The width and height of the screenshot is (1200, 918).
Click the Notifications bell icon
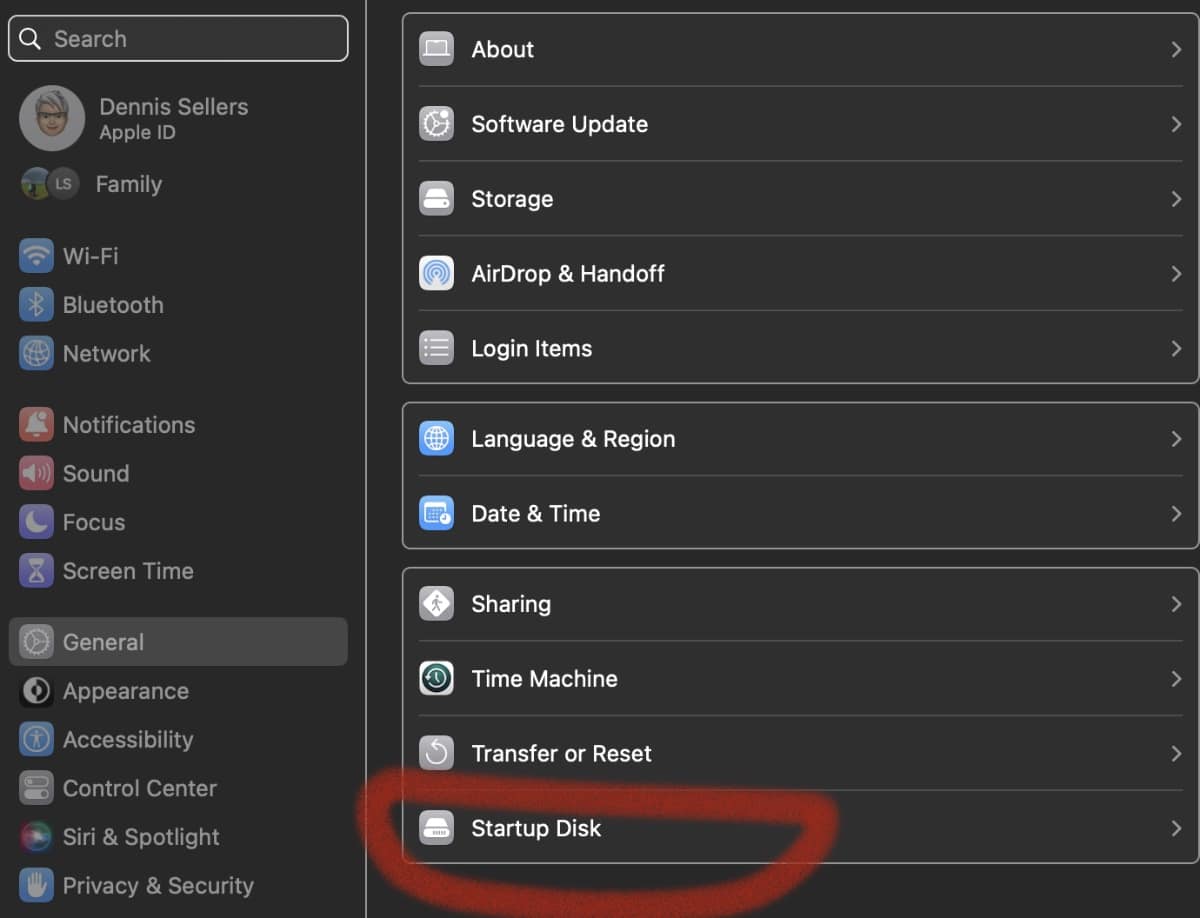(x=37, y=425)
